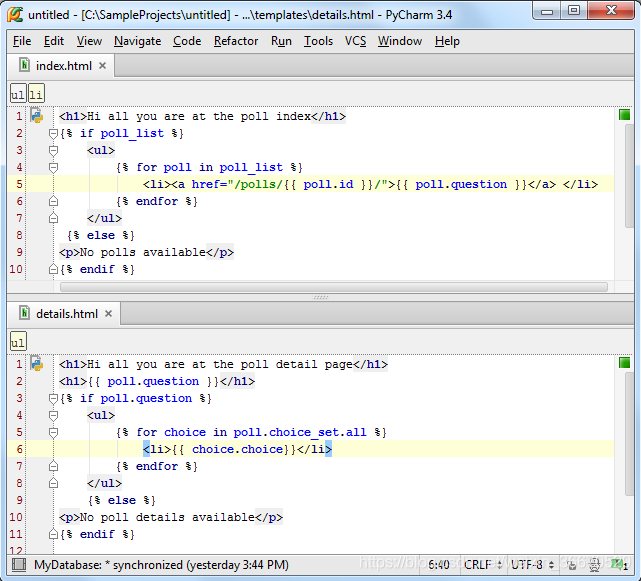This screenshot has width=641, height=581.
Task: Collapse the 'for choice in poll.choice_set.all' fold
Action: tap(53, 433)
